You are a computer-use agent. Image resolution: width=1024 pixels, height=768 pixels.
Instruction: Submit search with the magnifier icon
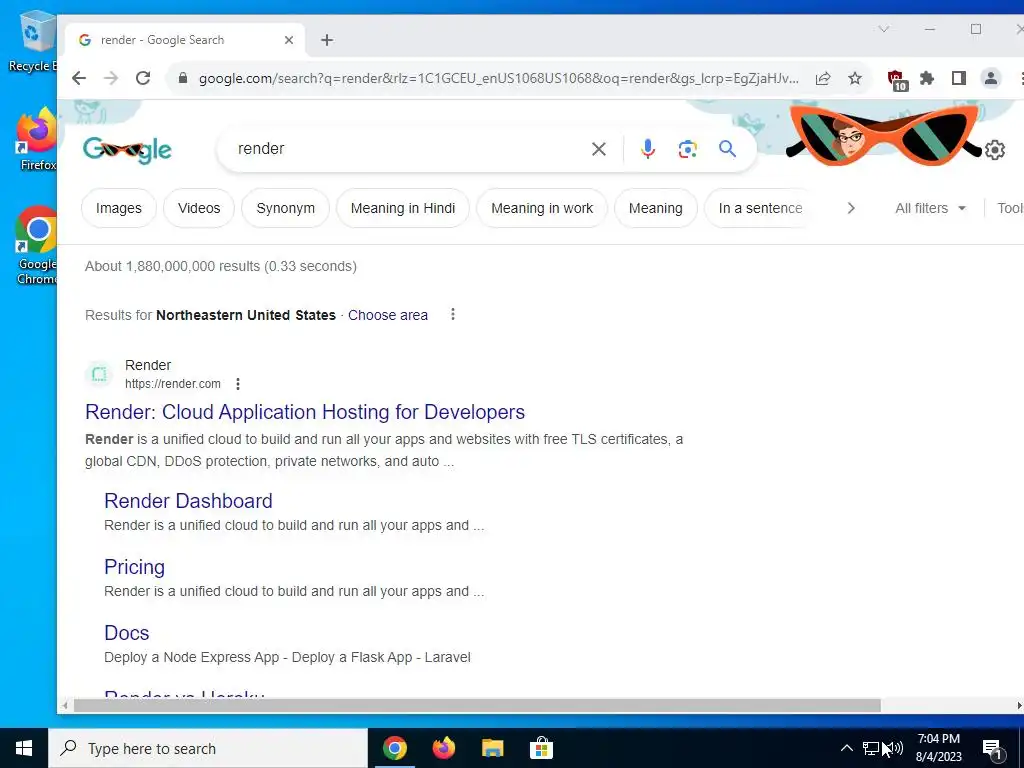click(x=727, y=149)
